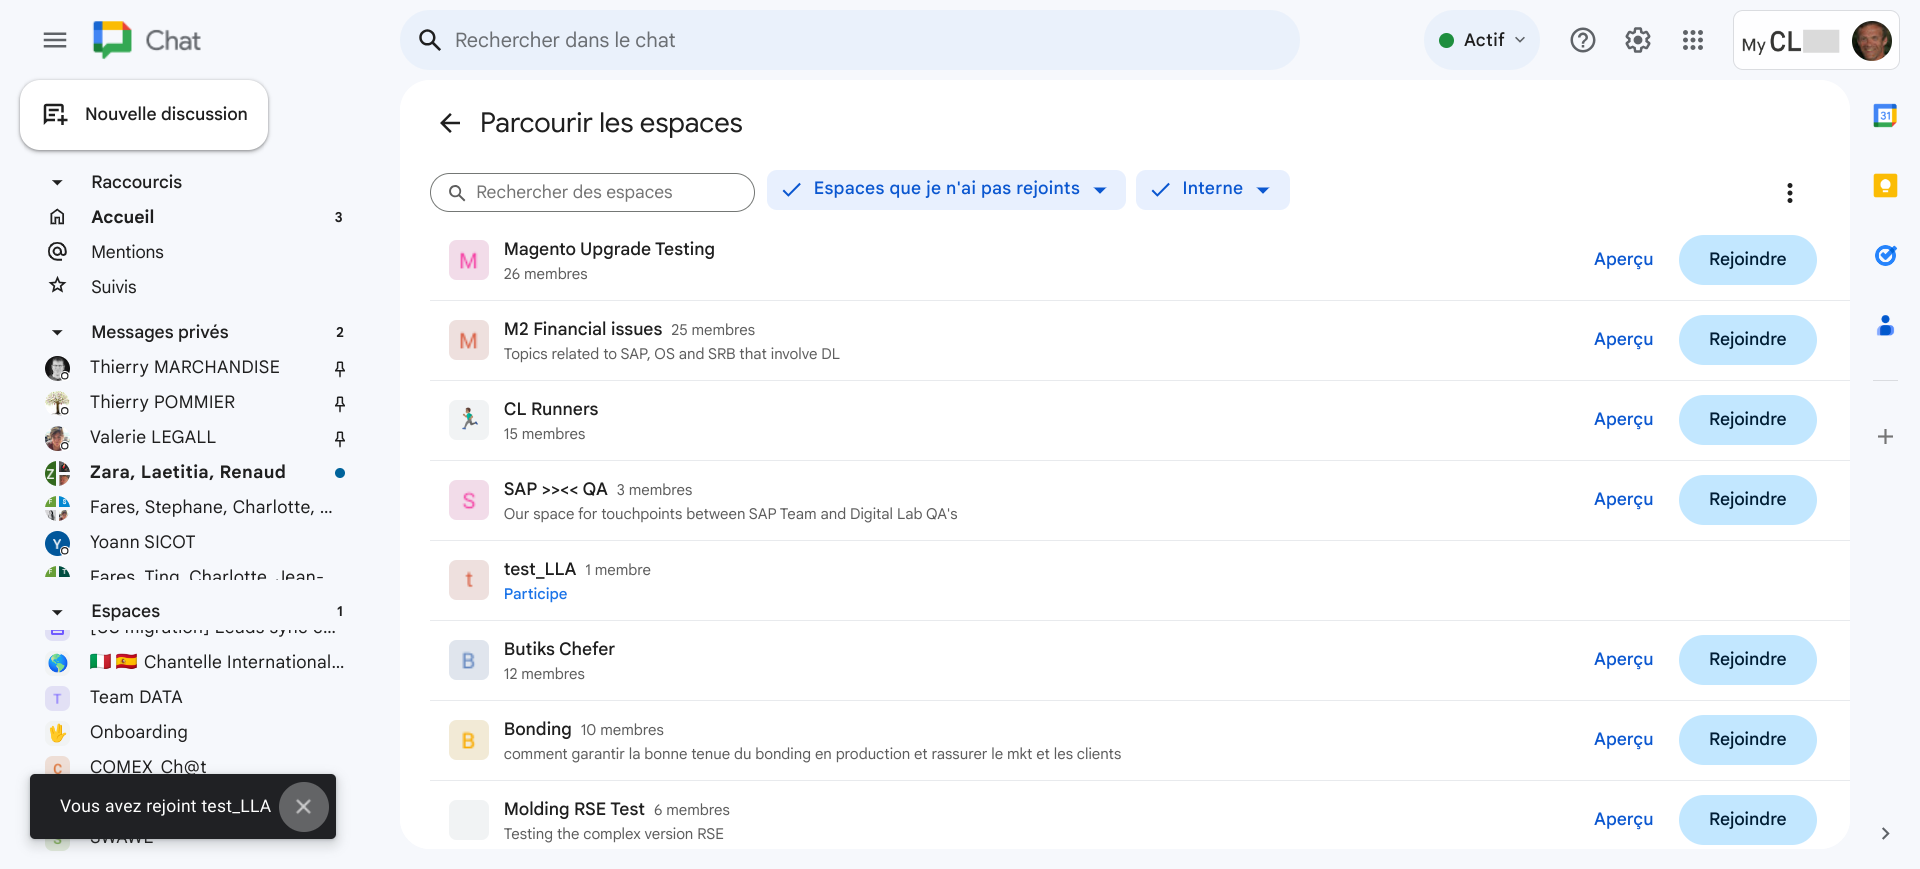Open the main menu hamburger icon
The height and width of the screenshot is (869, 1920).
pos(55,40)
